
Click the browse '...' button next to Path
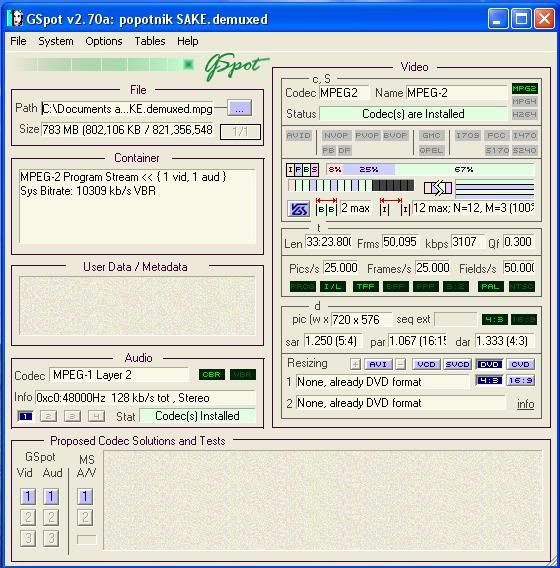239,108
